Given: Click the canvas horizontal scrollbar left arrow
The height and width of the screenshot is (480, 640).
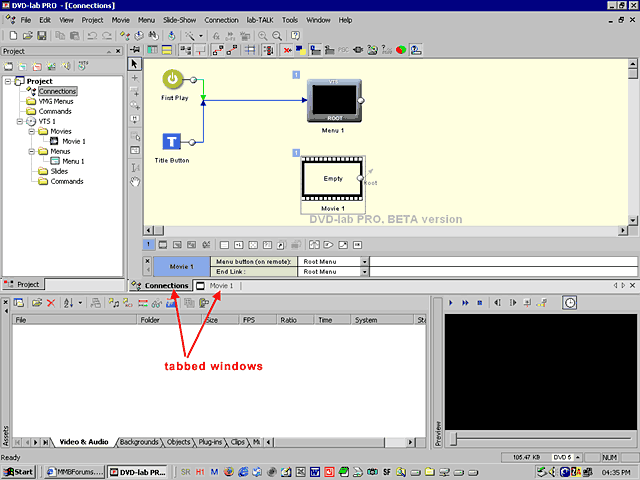Looking at the screenshot, I should point(149,230).
